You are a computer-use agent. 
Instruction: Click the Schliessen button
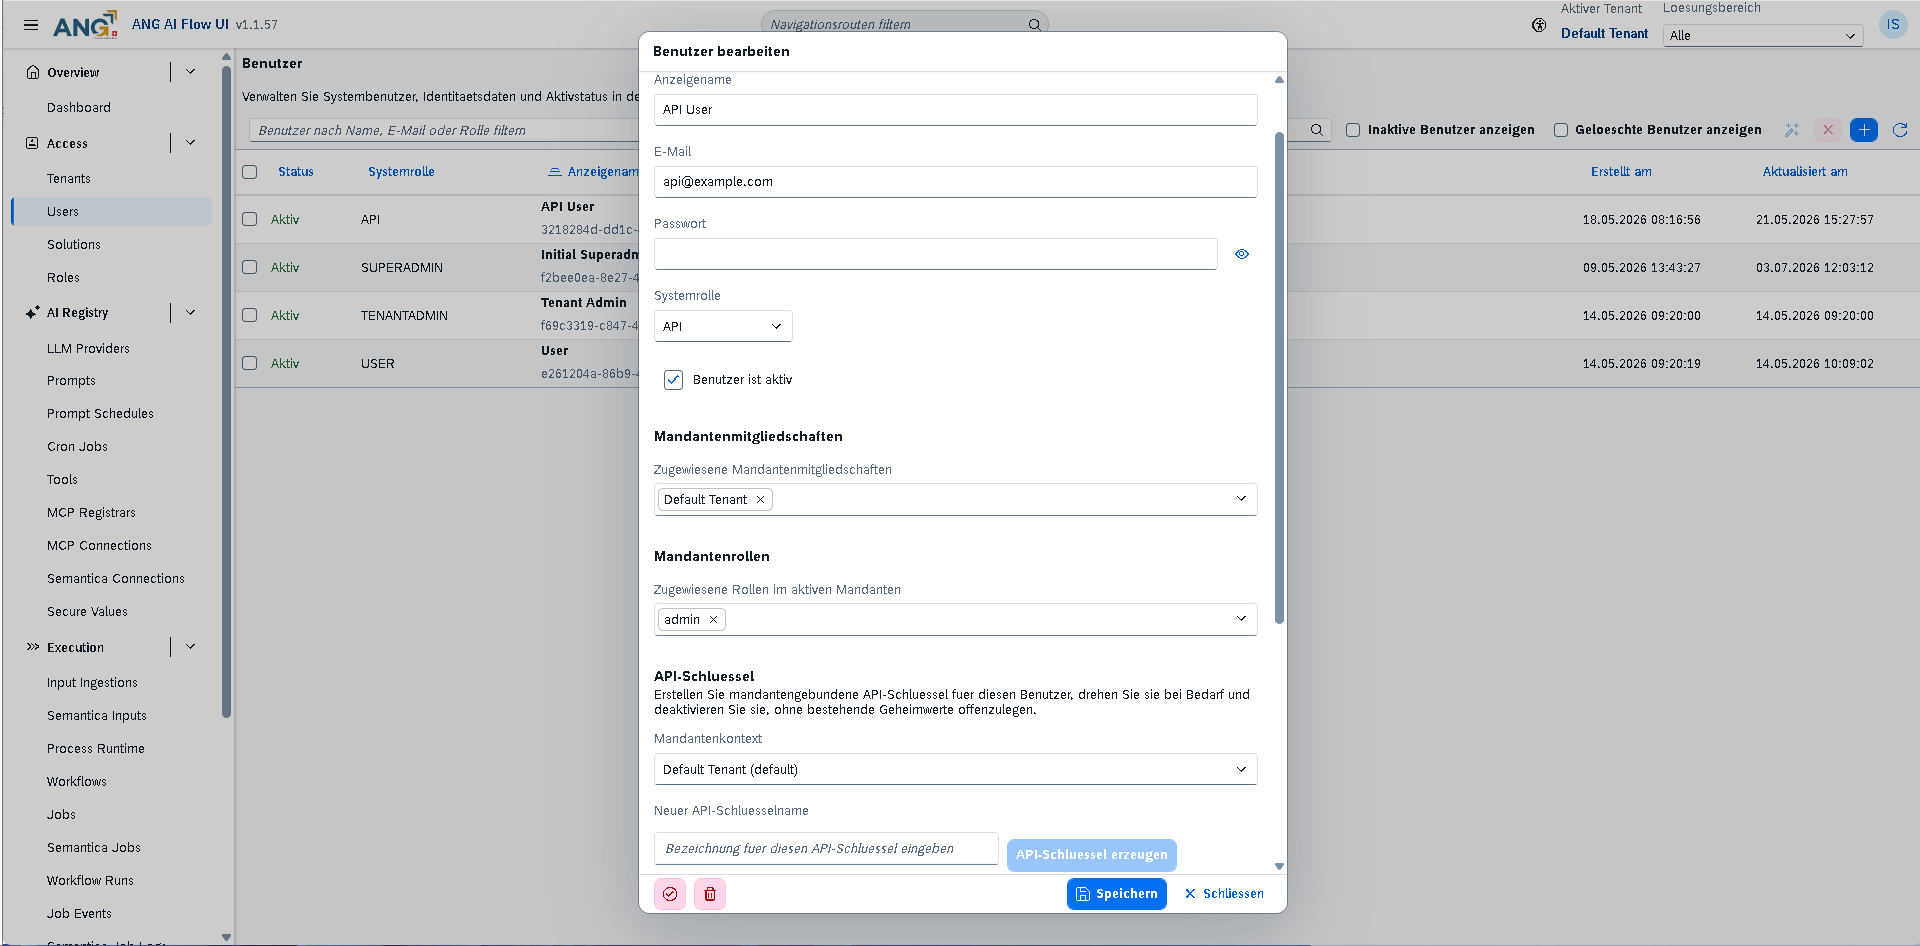1224,894
